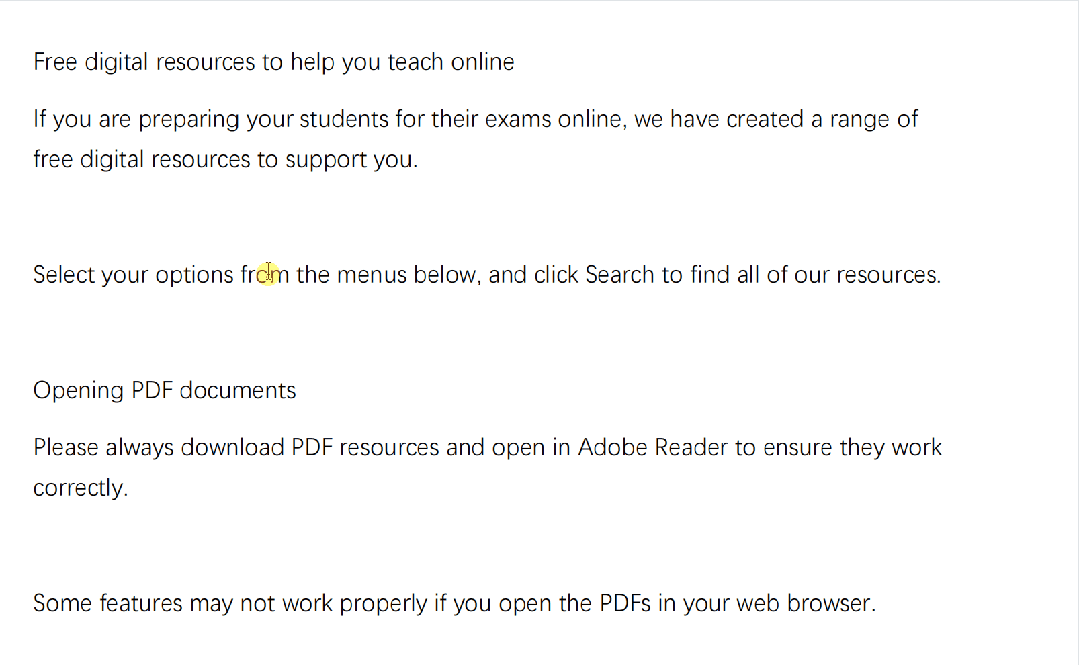Click the word "Search" in the instructions sentence
1079x665 pixels.
pos(620,275)
